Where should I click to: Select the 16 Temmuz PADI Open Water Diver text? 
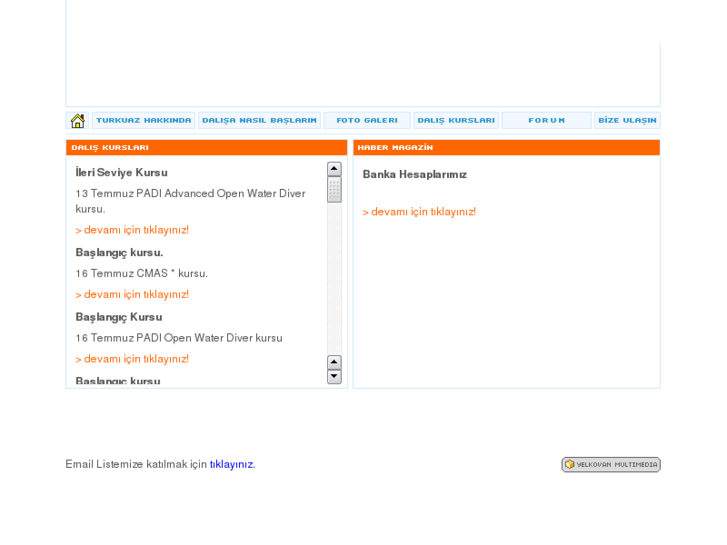click(x=179, y=338)
